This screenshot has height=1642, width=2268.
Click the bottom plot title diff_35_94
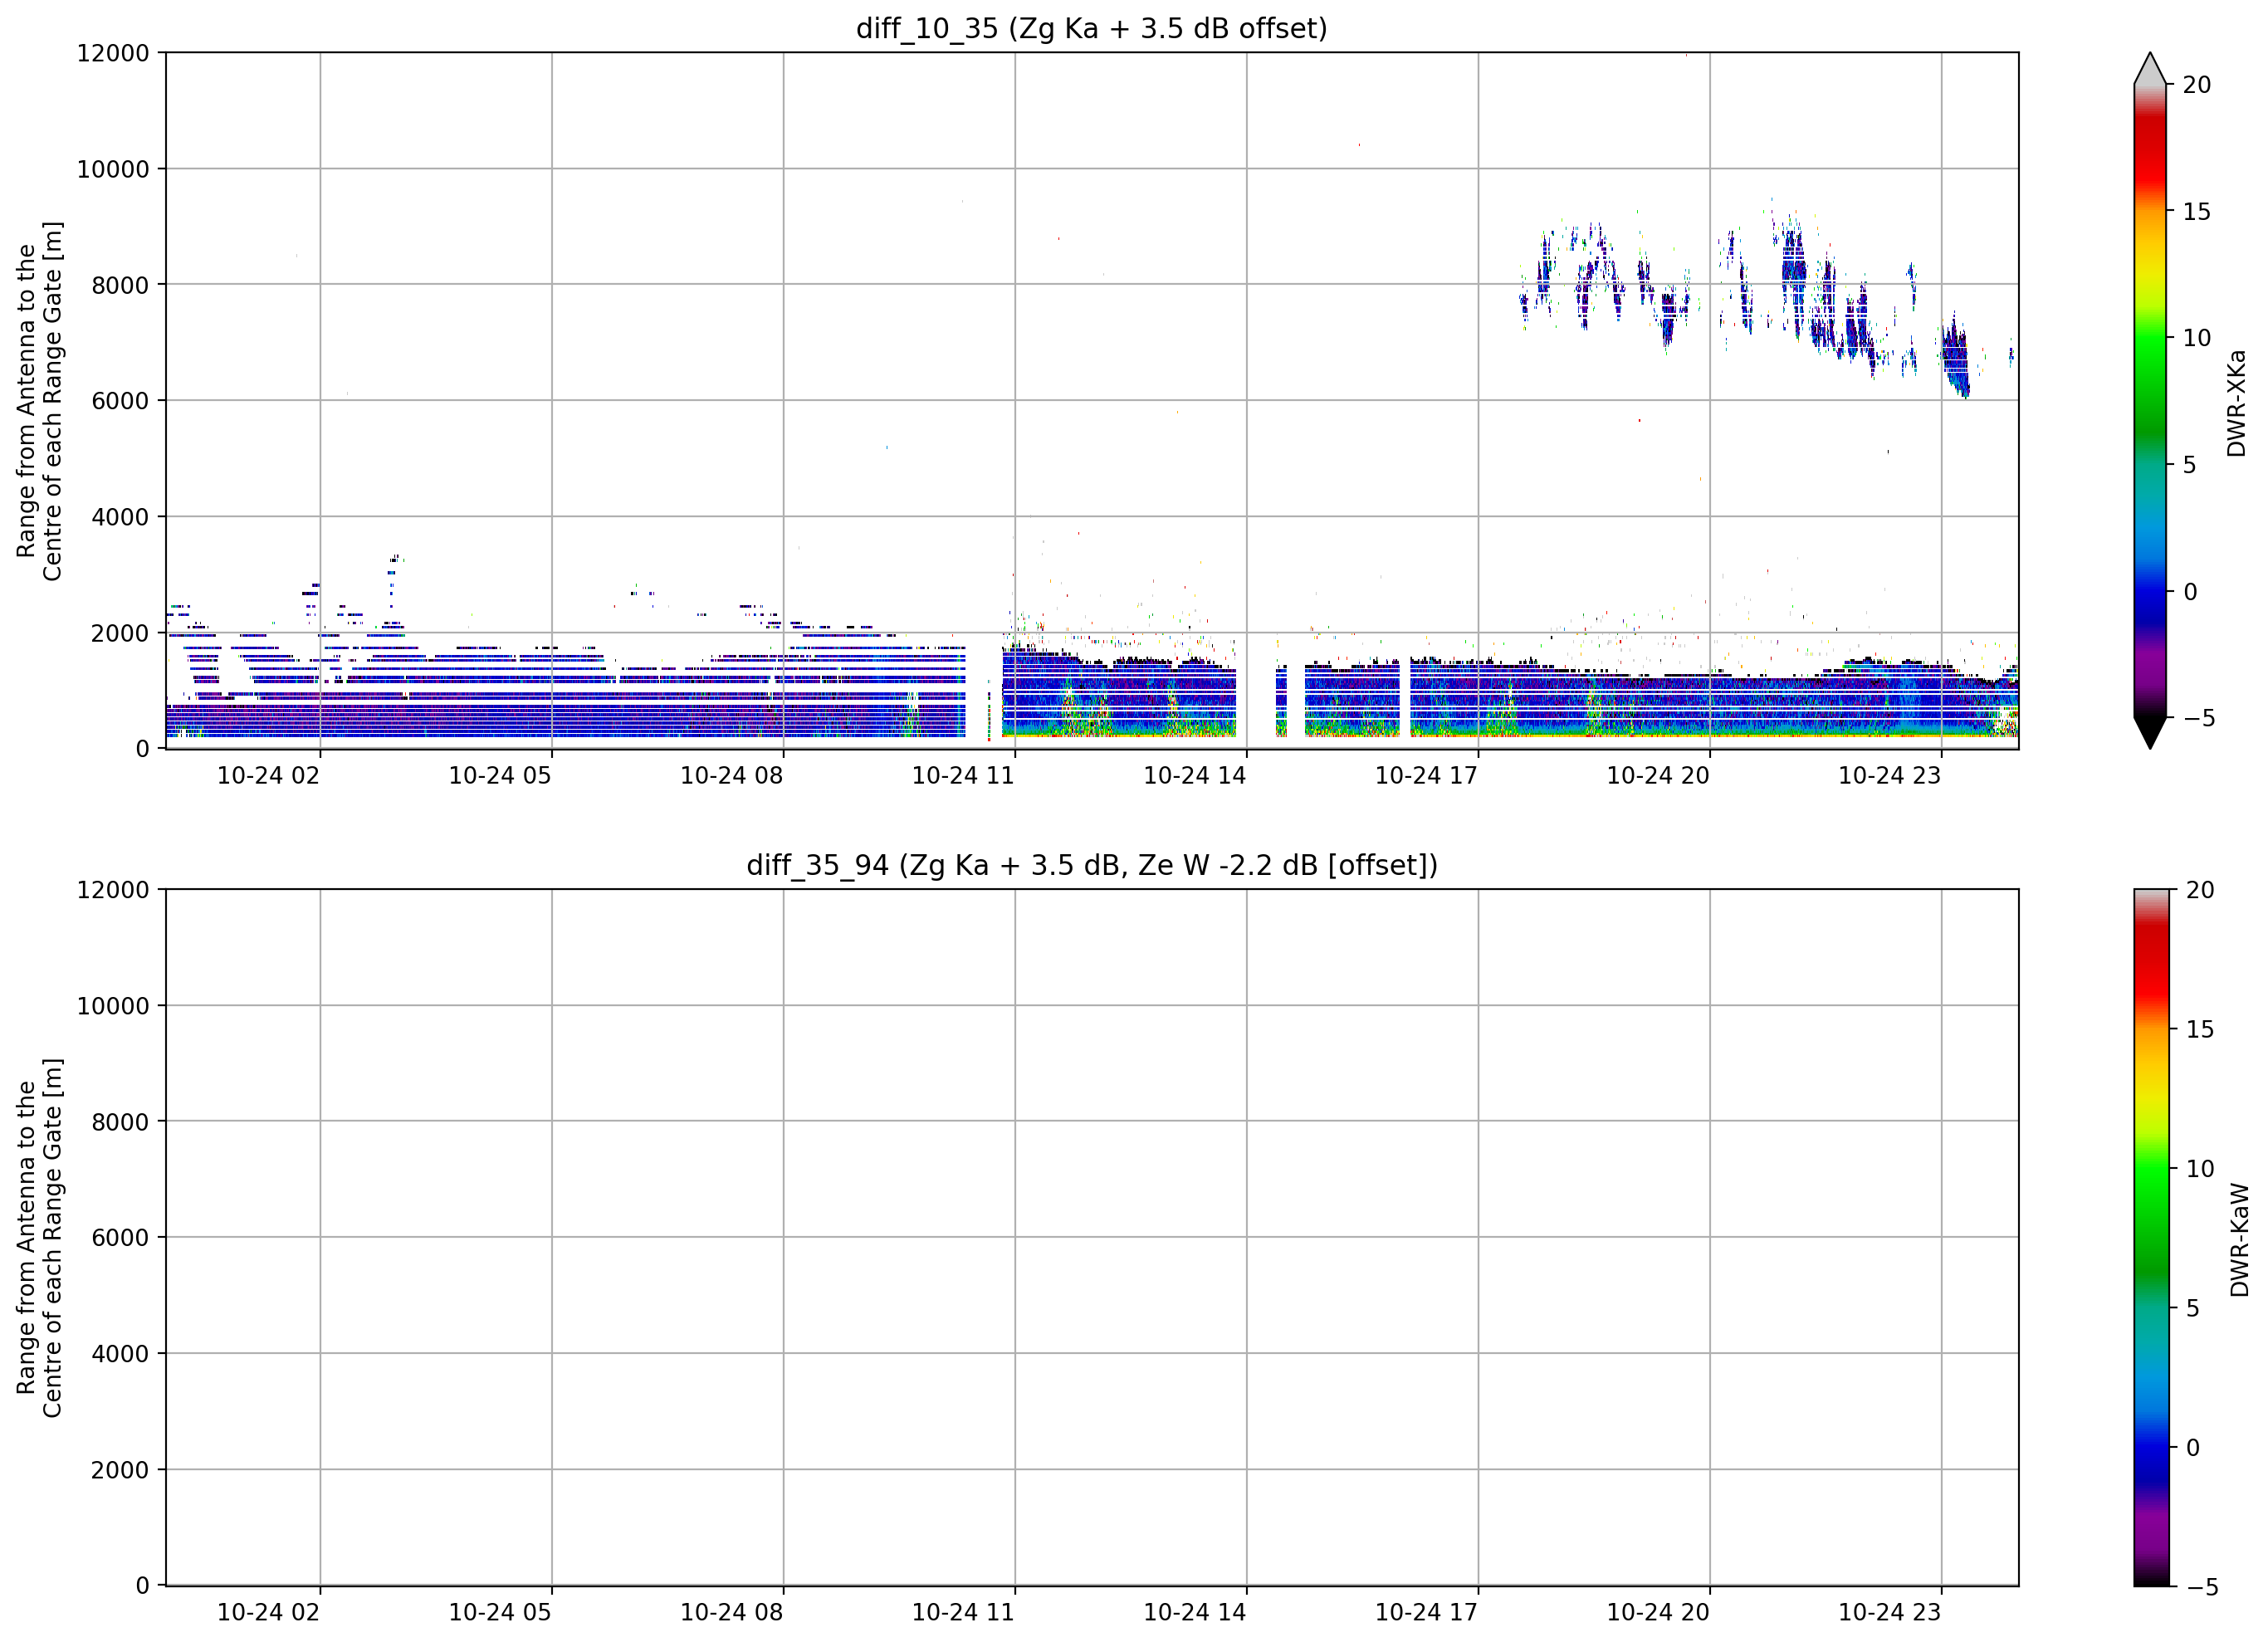1091,864
